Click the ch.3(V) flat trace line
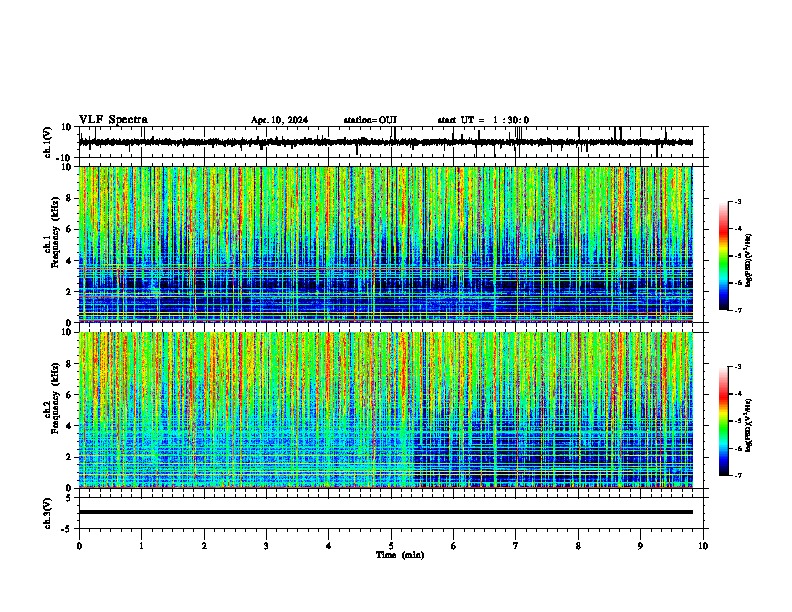The width and height of the screenshot is (792, 612). click(385, 512)
